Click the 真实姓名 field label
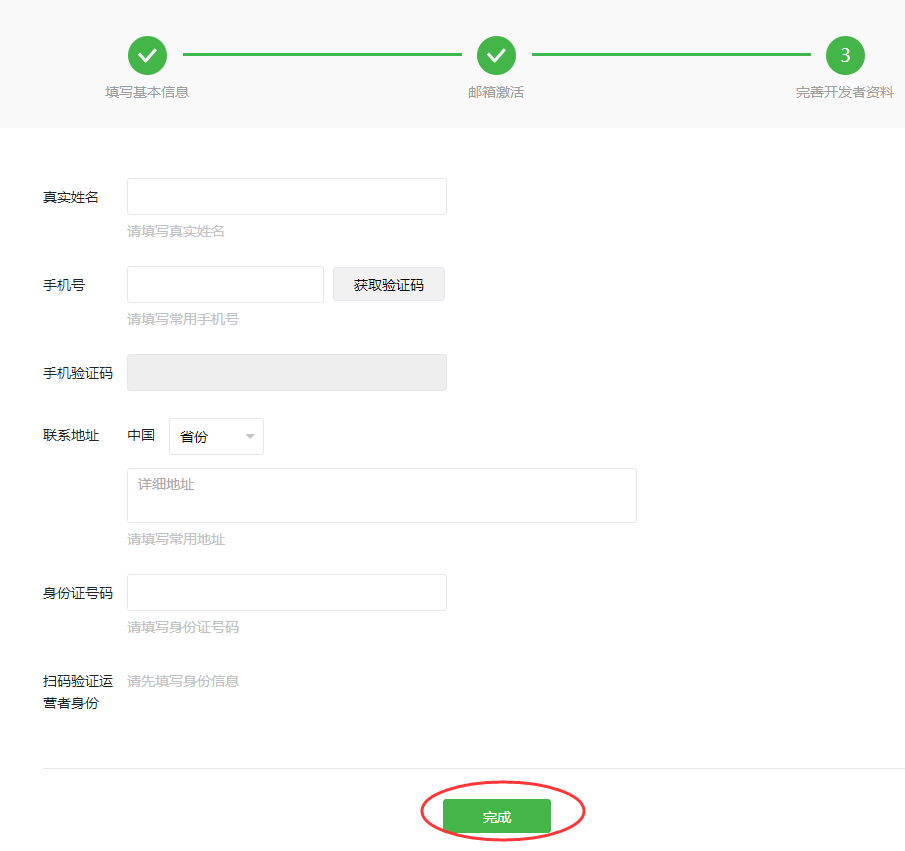 click(x=71, y=197)
